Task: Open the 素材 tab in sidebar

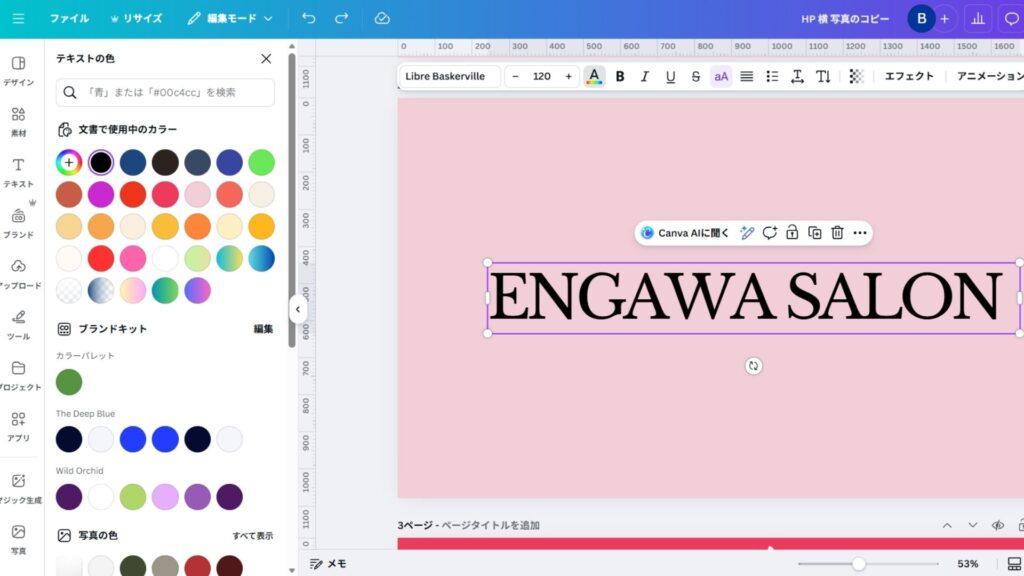Action: tap(18, 120)
